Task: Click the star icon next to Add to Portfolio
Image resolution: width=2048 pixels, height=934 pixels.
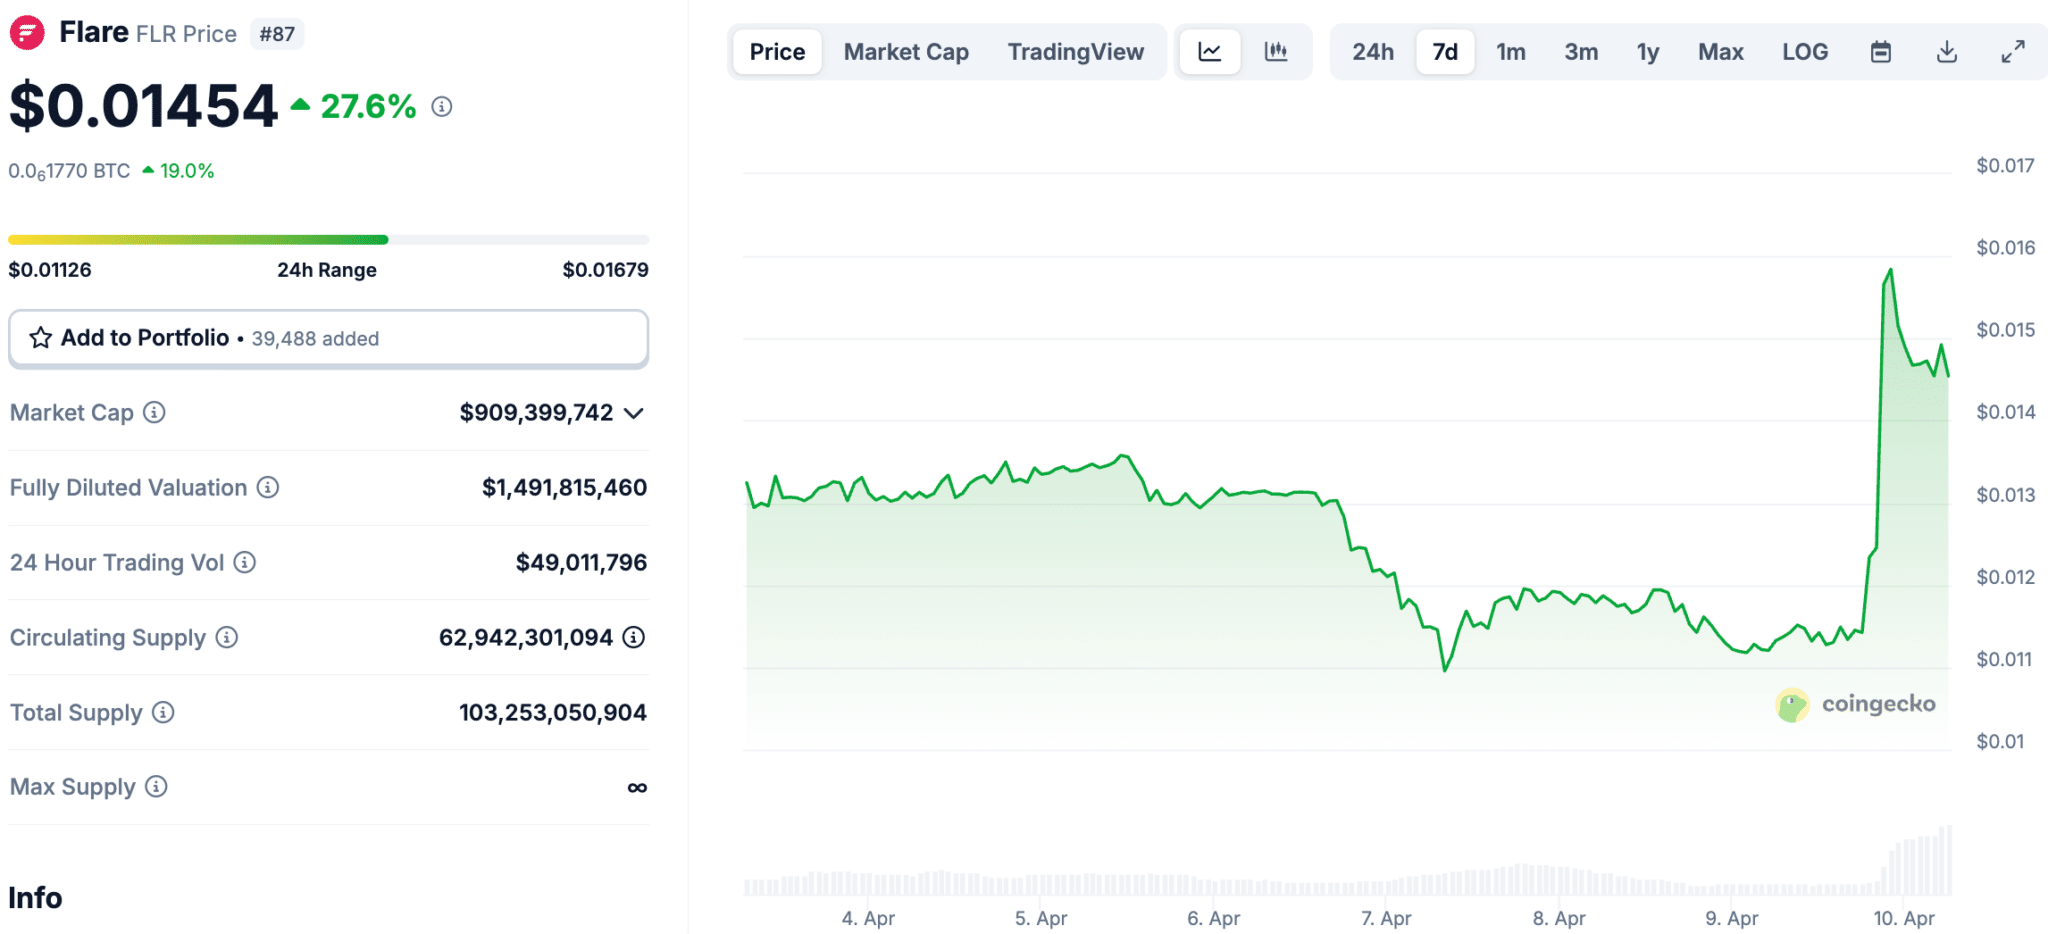Action: [40, 338]
